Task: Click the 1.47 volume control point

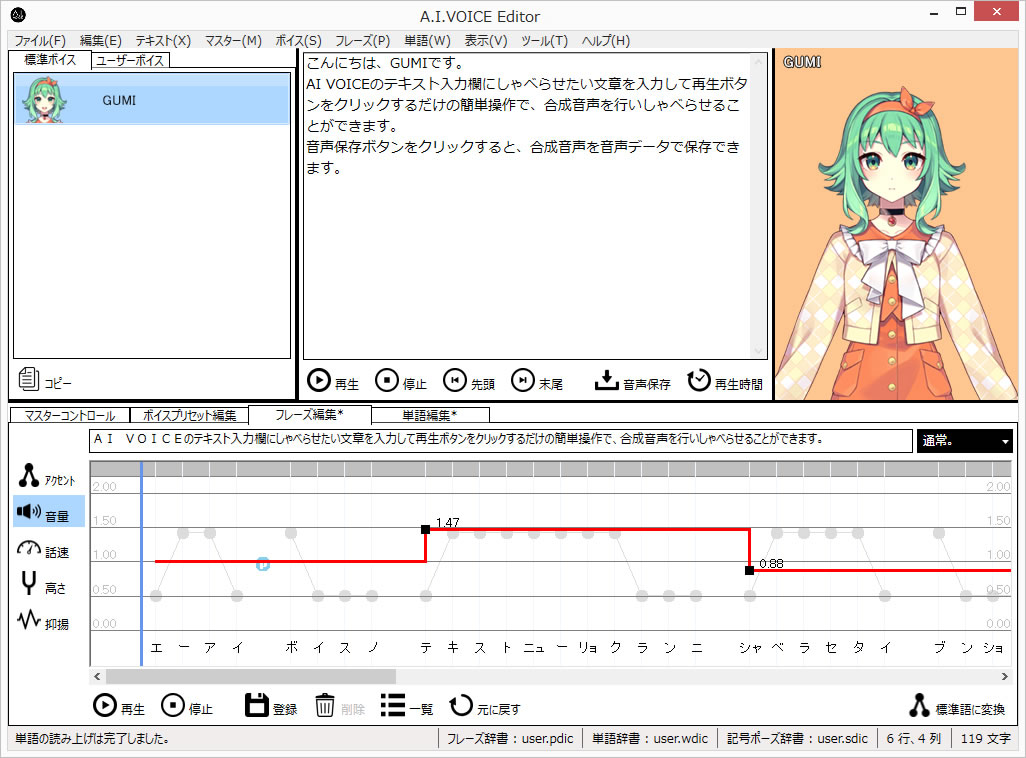Action: click(x=425, y=529)
